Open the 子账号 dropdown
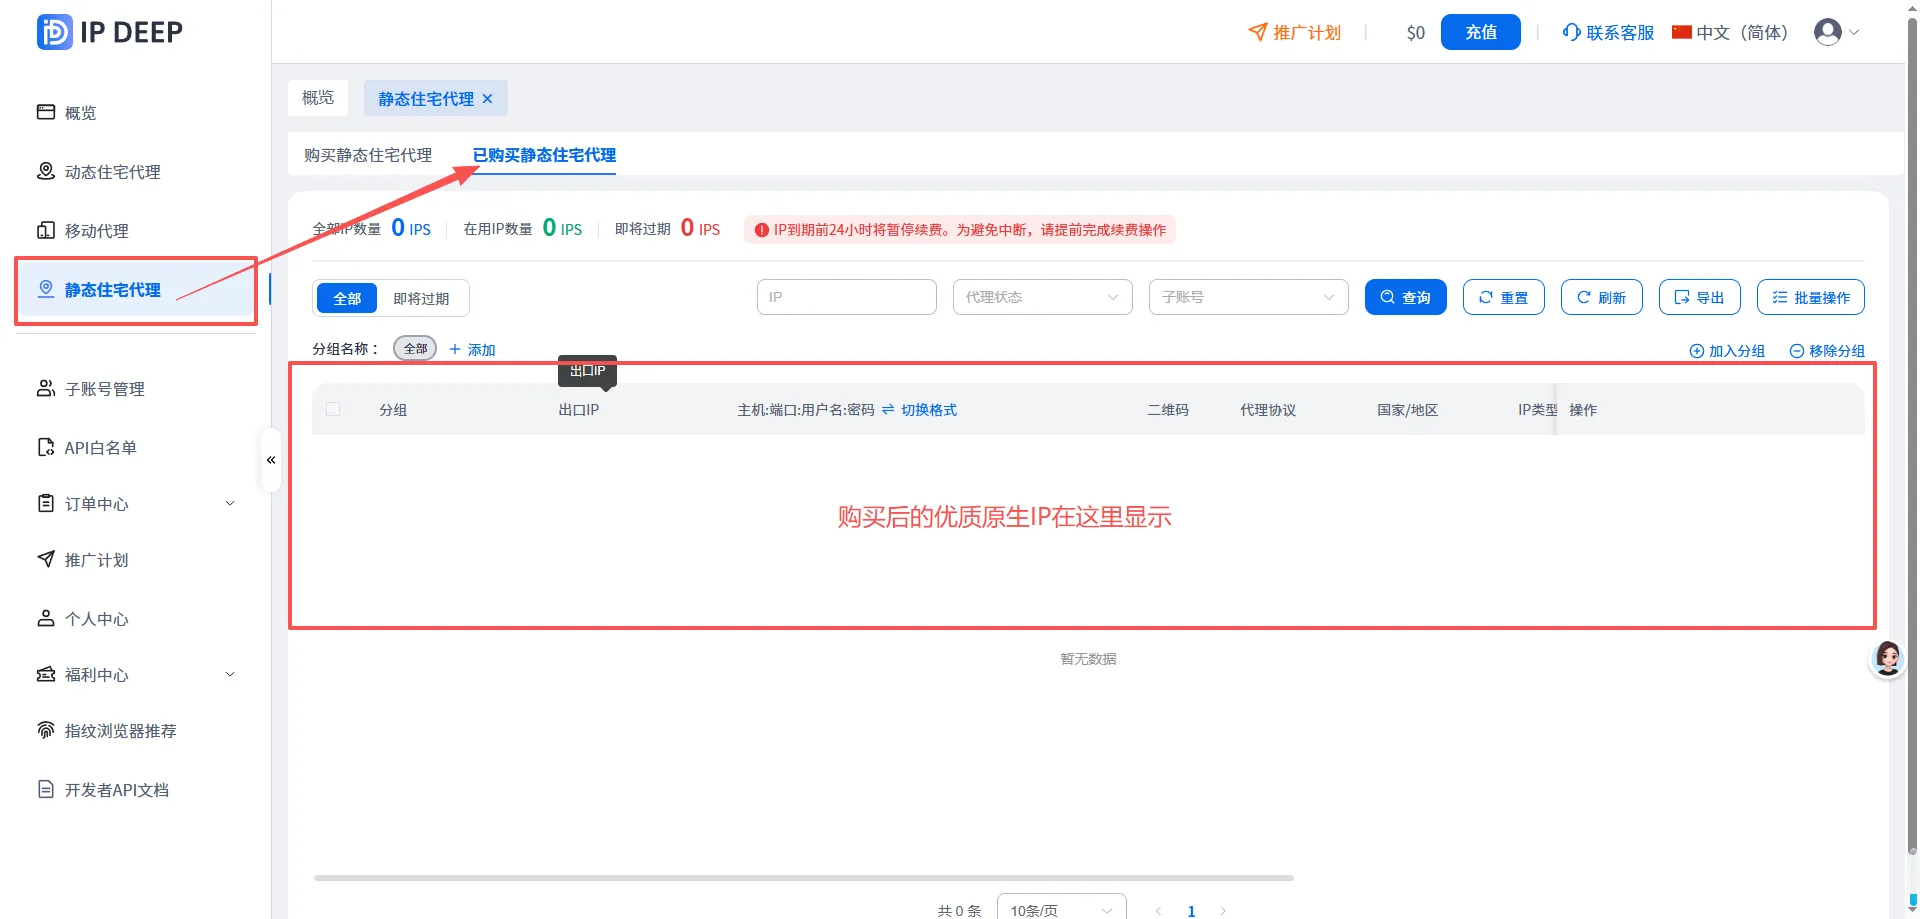1920x919 pixels. coord(1249,297)
